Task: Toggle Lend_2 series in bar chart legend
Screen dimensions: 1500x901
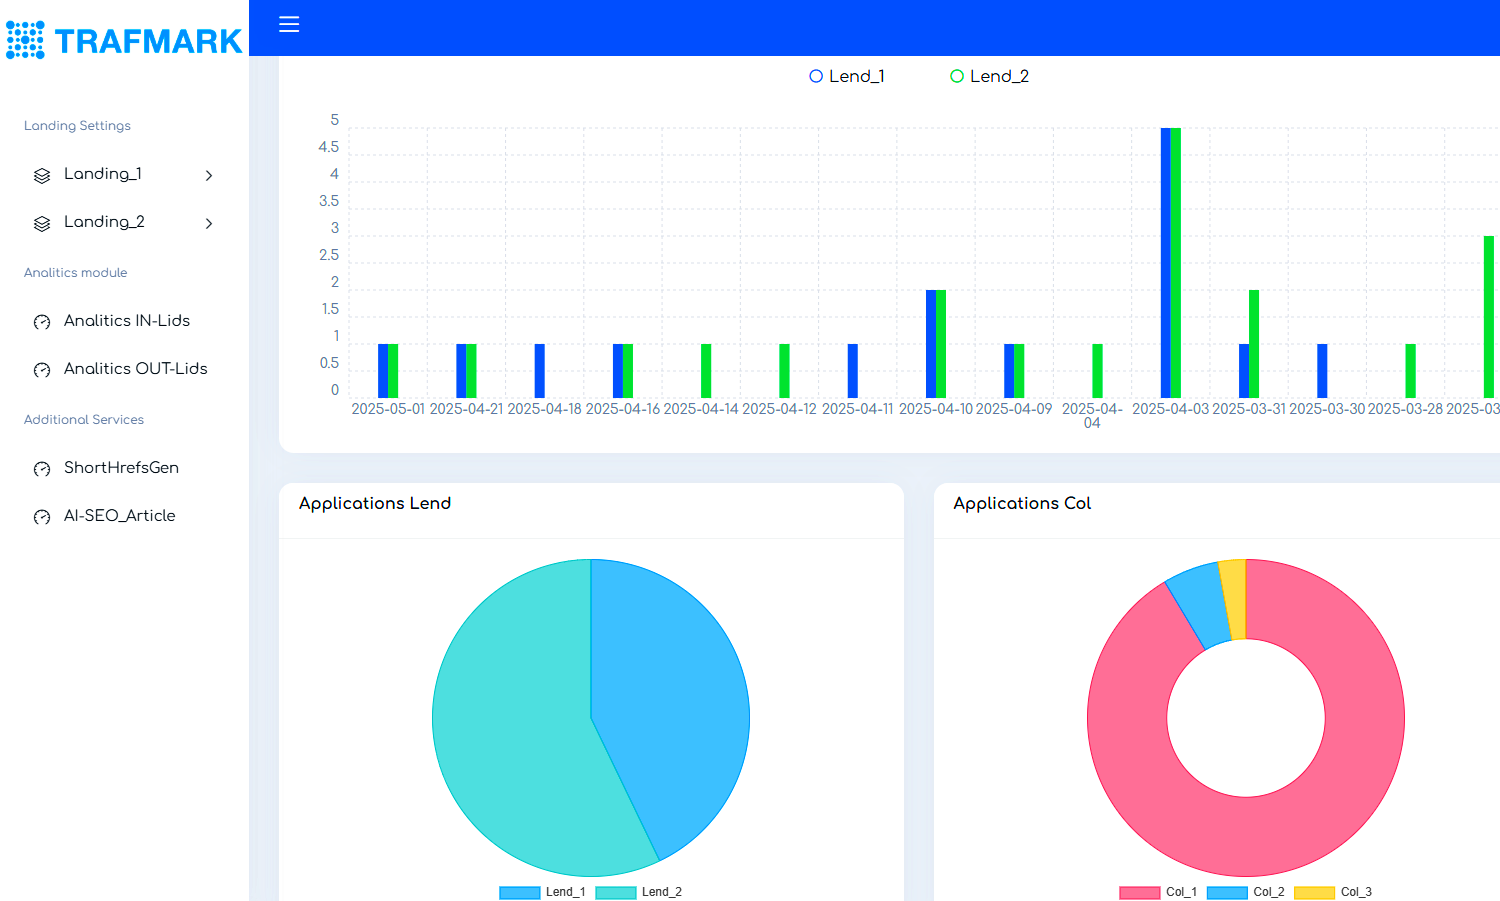Action: coord(988,76)
